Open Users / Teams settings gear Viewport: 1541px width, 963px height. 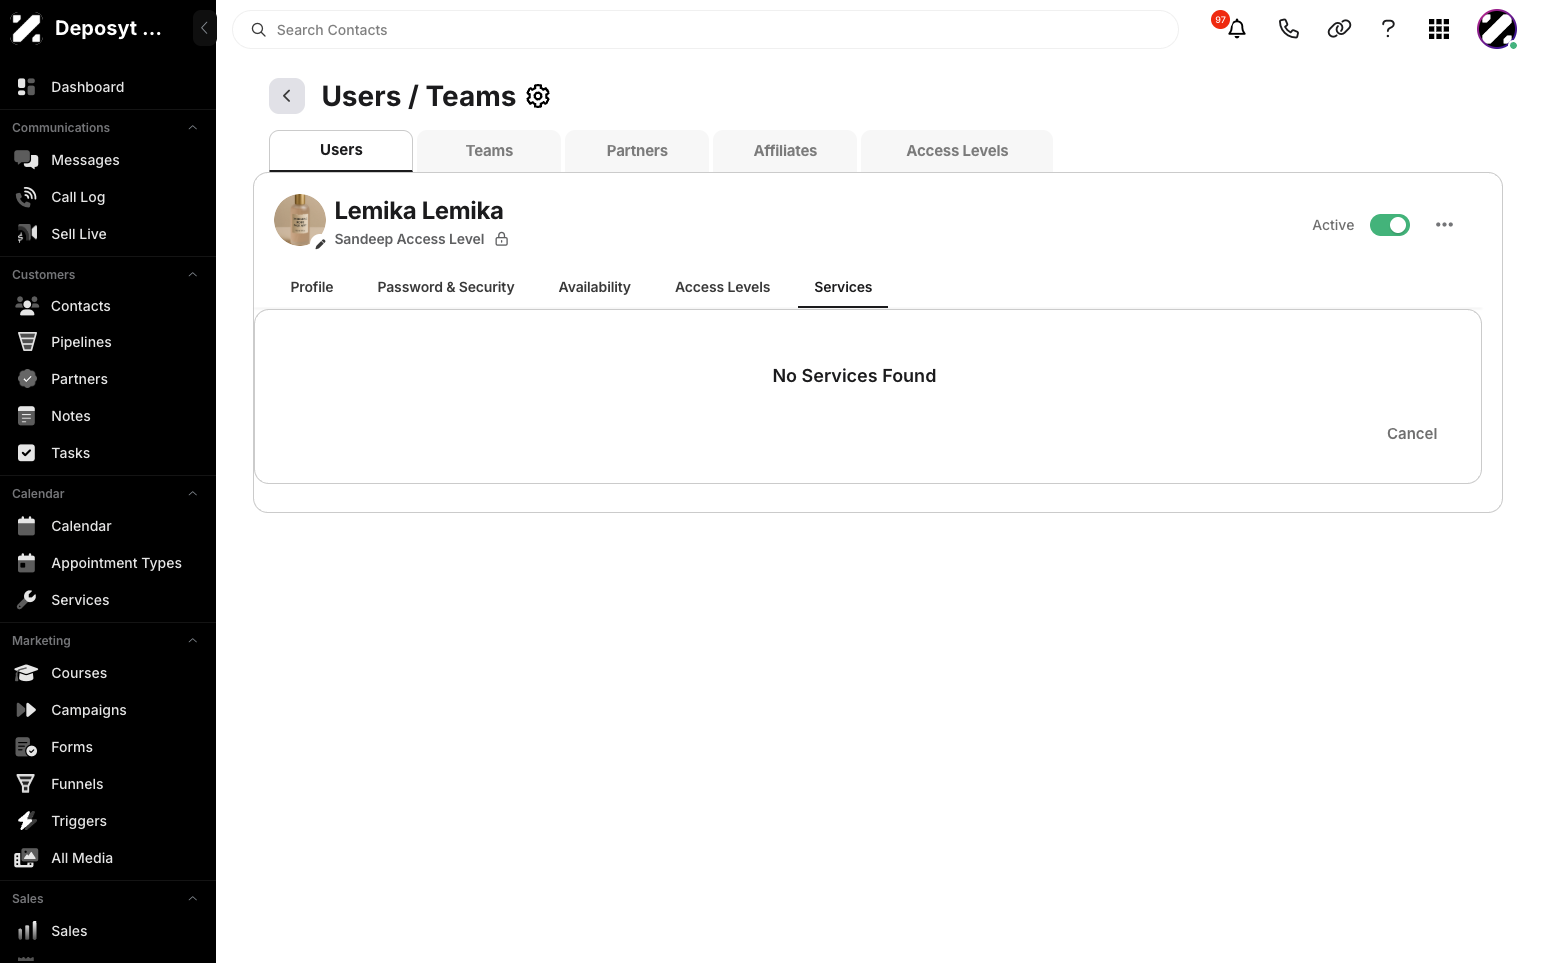[538, 96]
